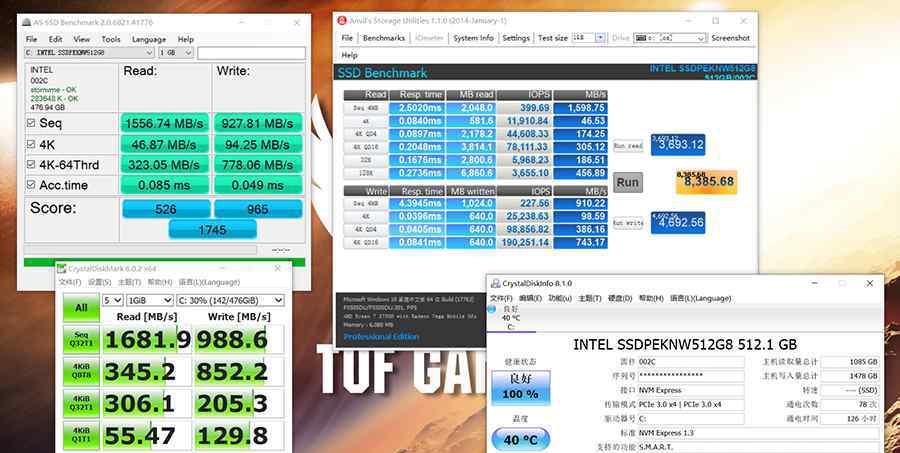Click the 4KiB Q32T1 test button
The width and height of the screenshot is (900, 453).
[x=81, y=404]
